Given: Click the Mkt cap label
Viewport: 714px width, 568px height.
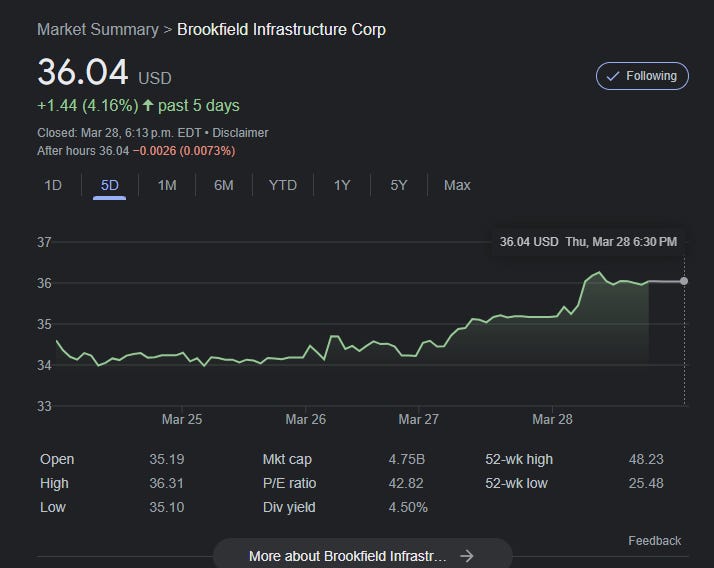Looking at the screenshot, I should (x=287, y=459).
